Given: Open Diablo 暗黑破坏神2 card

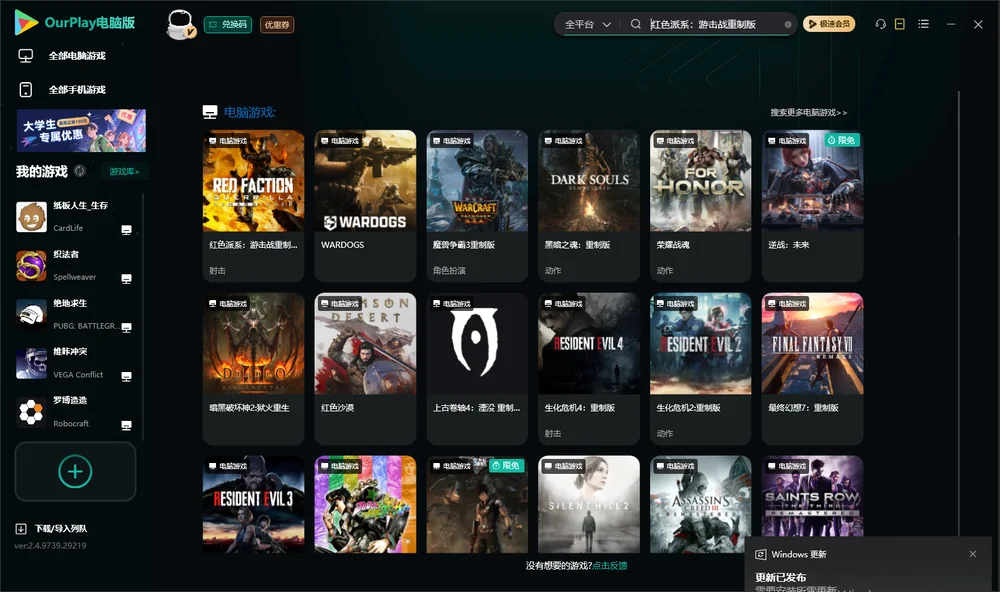Looking at the screenshot, I should coord(253,368).
